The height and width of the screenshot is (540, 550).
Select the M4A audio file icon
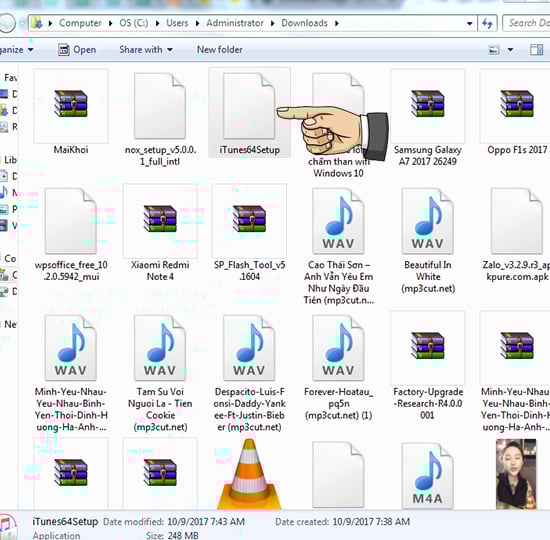click(428, 475)
